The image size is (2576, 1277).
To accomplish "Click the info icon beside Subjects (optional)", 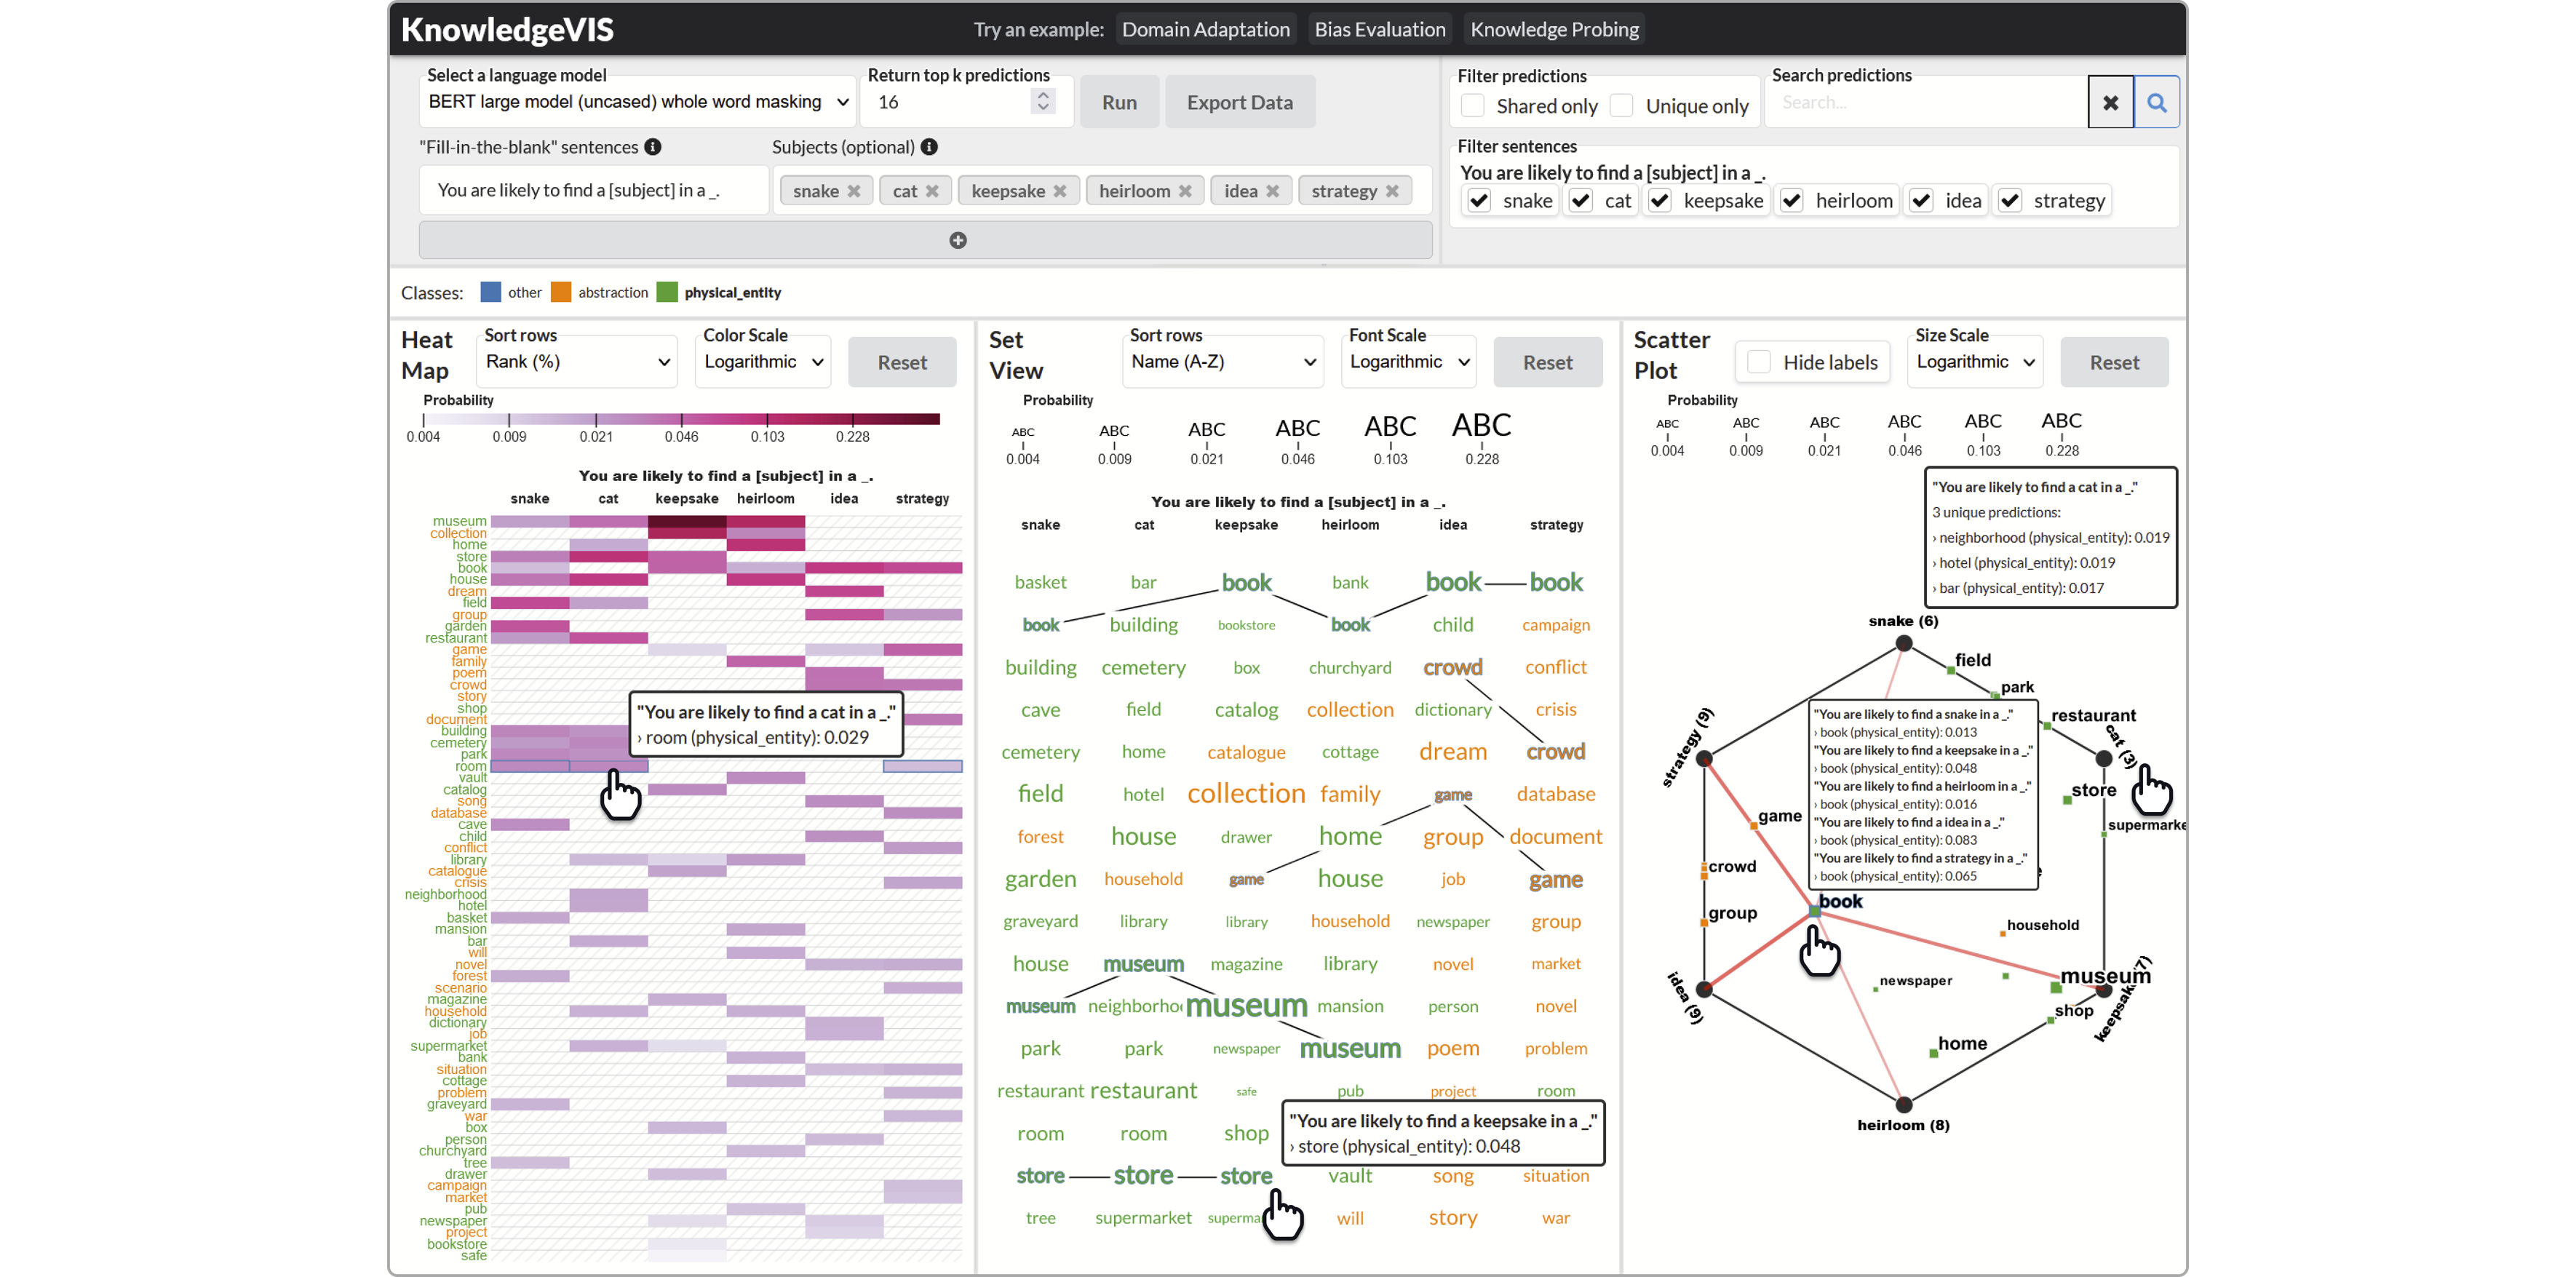I will click(929, 147).
